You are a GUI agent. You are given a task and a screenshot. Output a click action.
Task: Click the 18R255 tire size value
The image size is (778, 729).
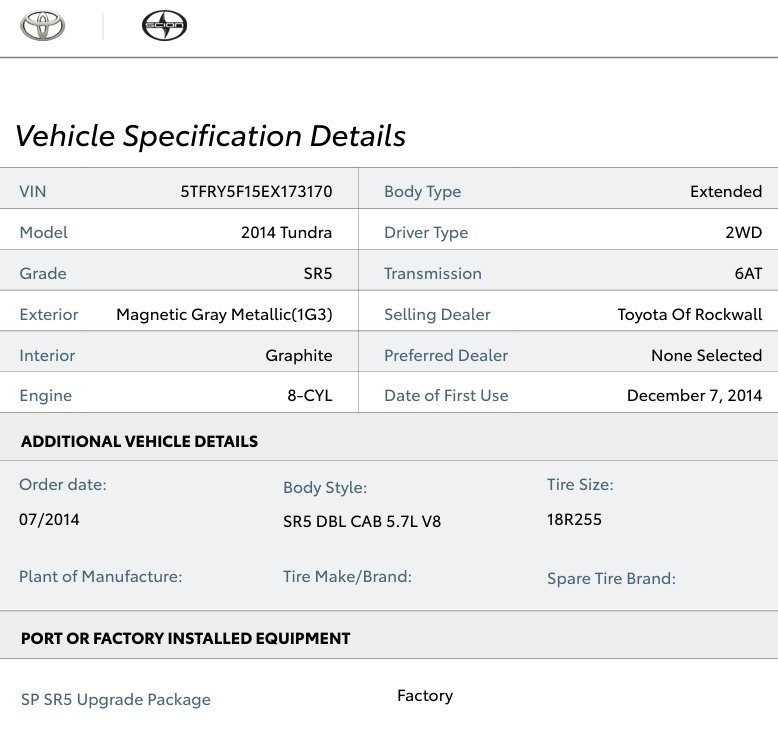tap(574, 520)
